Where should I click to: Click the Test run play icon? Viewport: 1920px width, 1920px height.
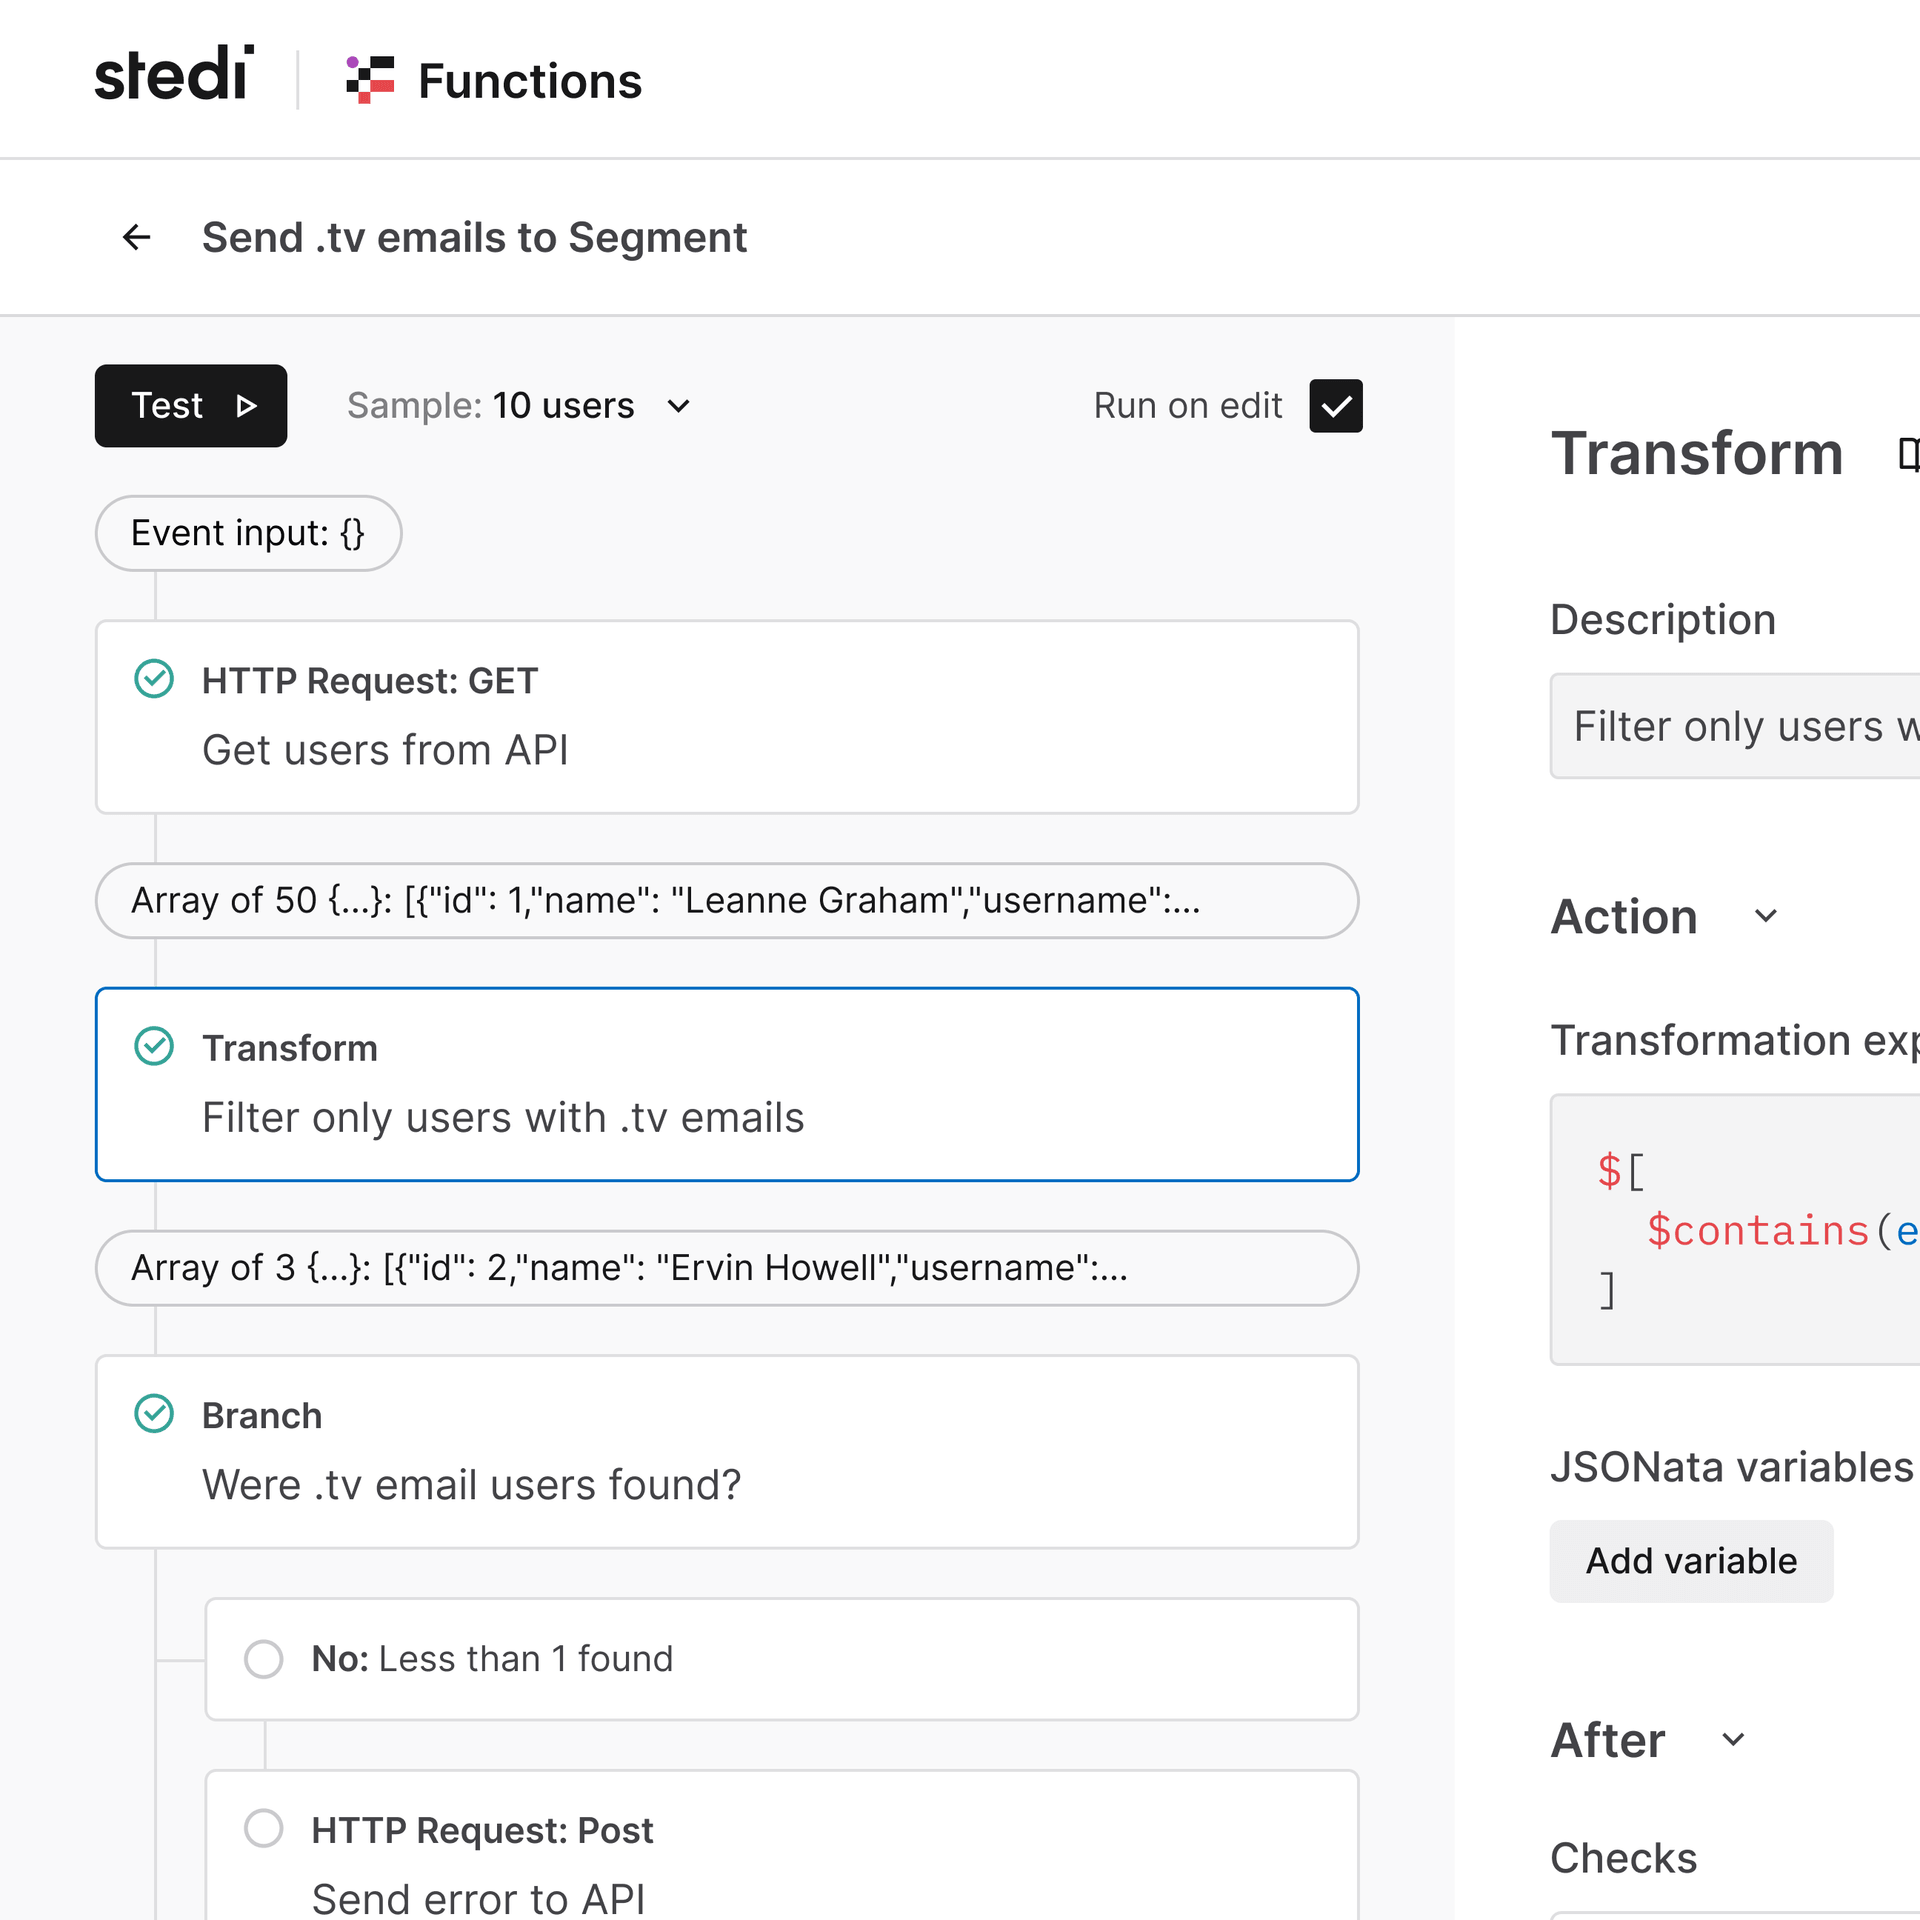click(246, 406)
